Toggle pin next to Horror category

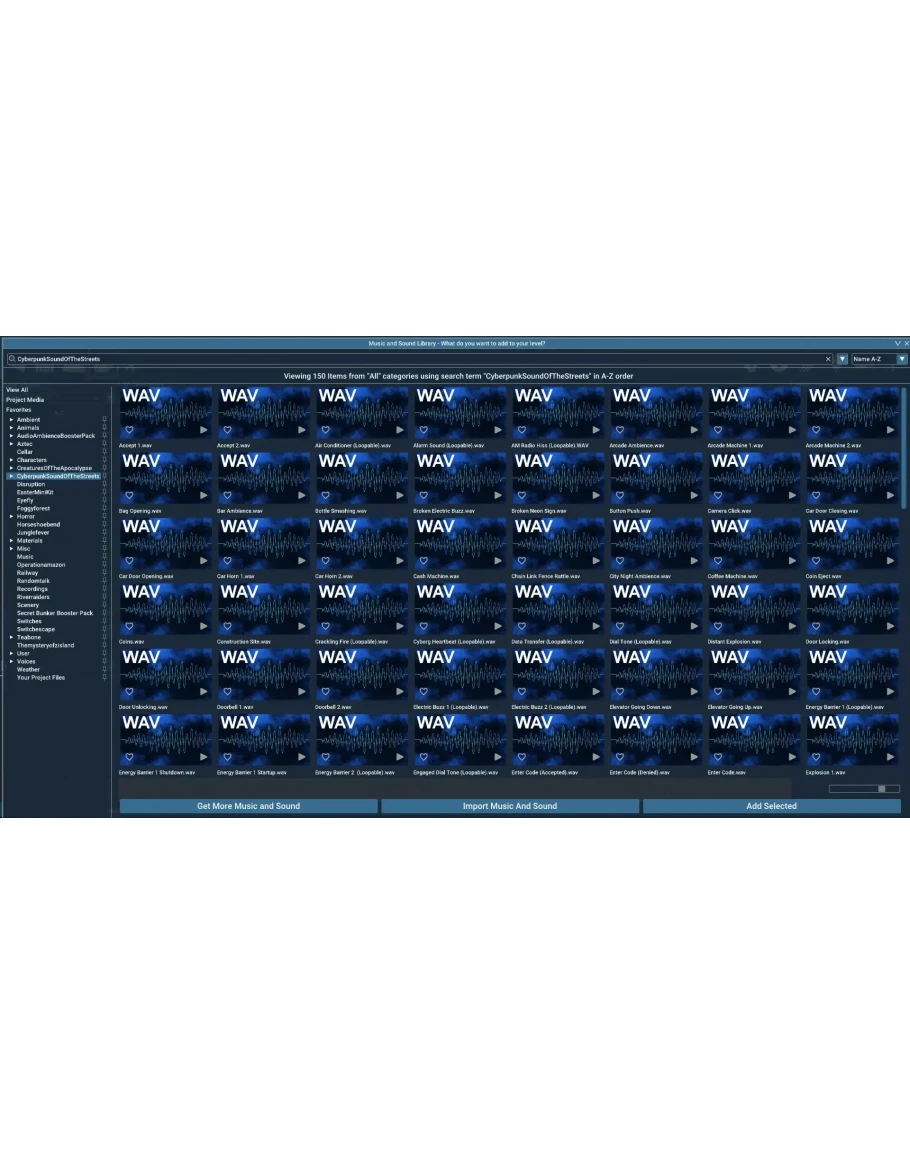[x=104, y=517]
